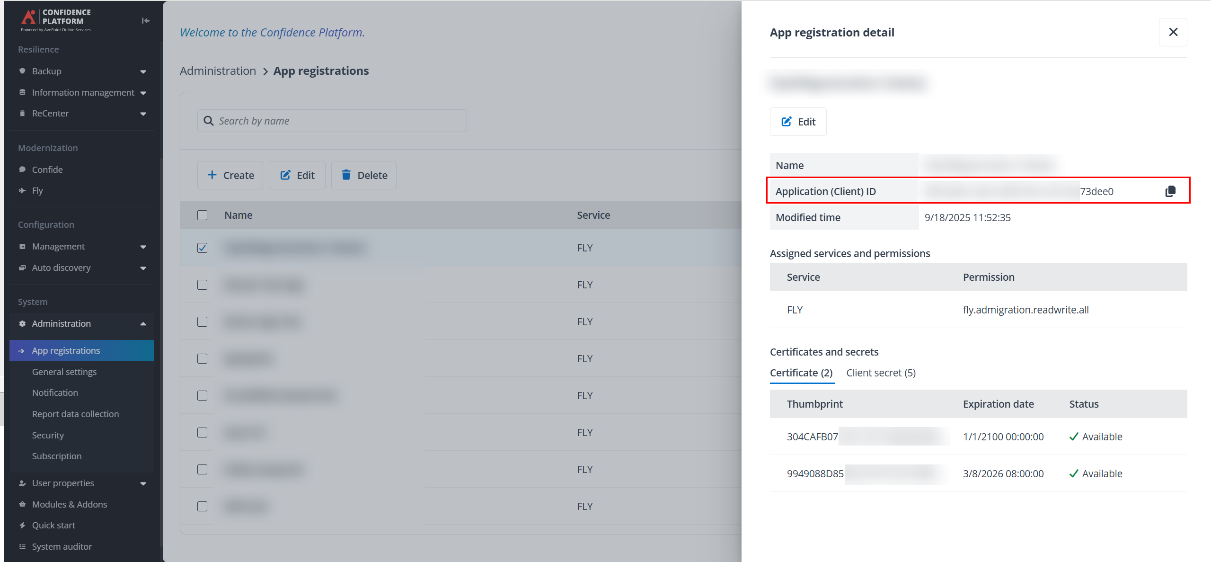Screen dimensions: 1211x562
Task: Switch to the Client secret (5) tab
Action: point(881,373)
